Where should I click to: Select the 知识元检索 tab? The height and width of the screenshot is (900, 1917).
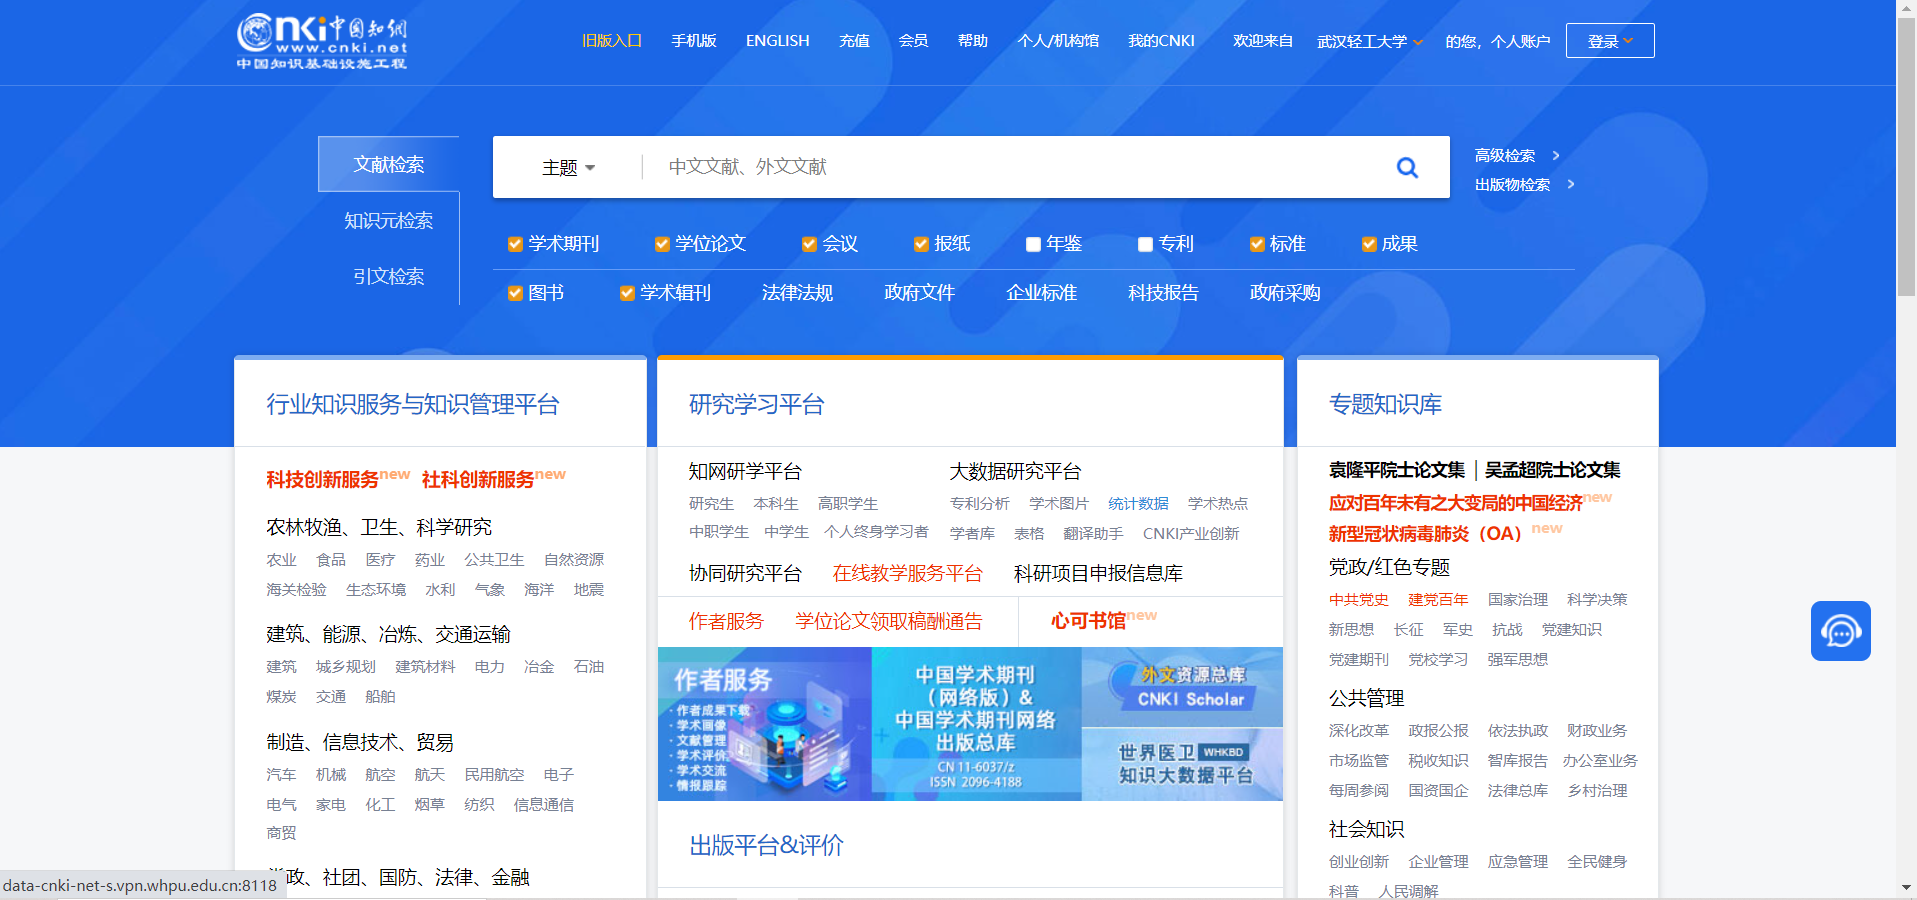pyautogui.click(x=389, y=220)
